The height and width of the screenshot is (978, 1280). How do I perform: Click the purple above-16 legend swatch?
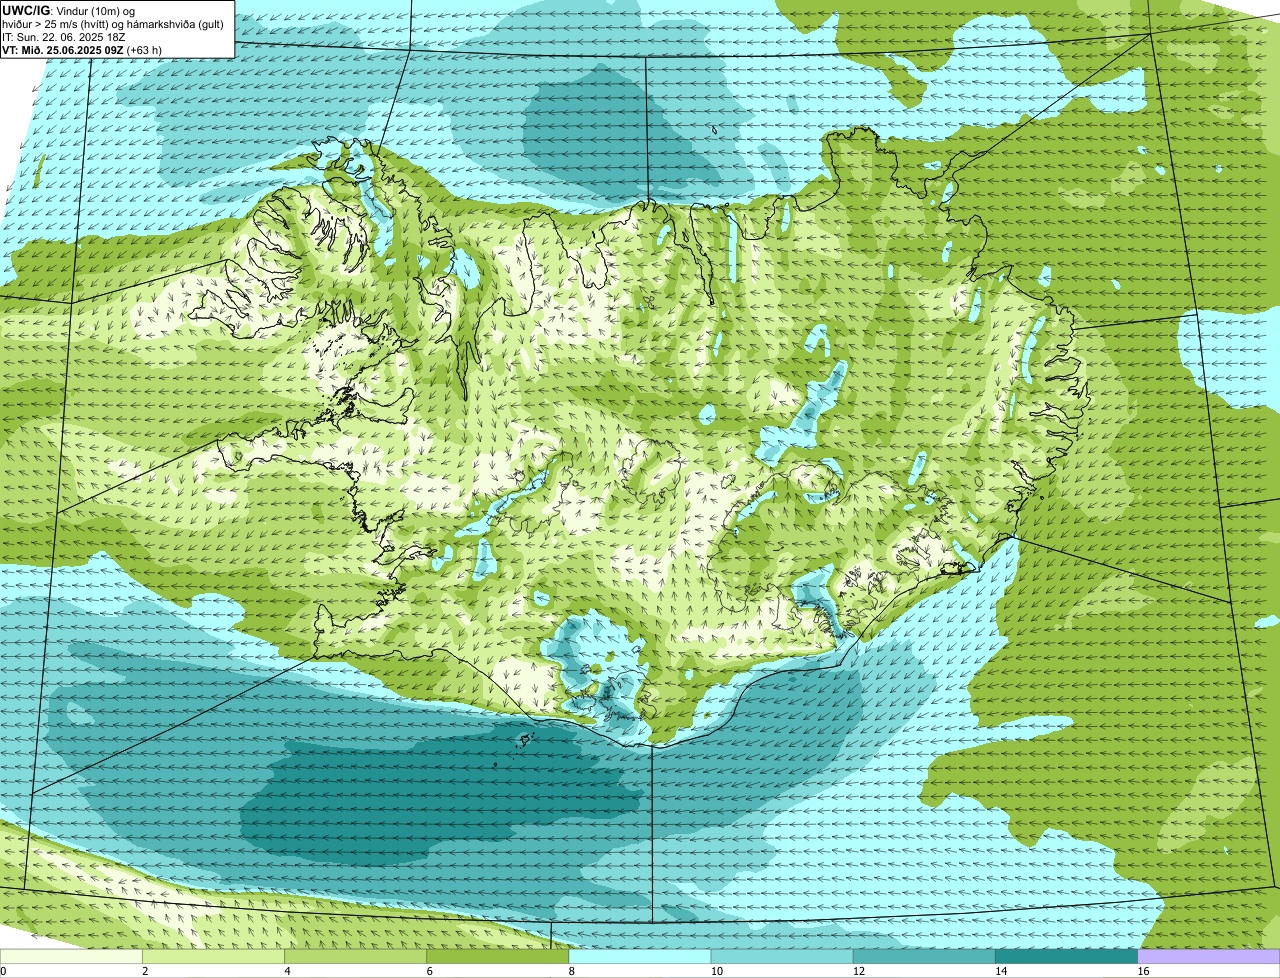coord(1209,957)
